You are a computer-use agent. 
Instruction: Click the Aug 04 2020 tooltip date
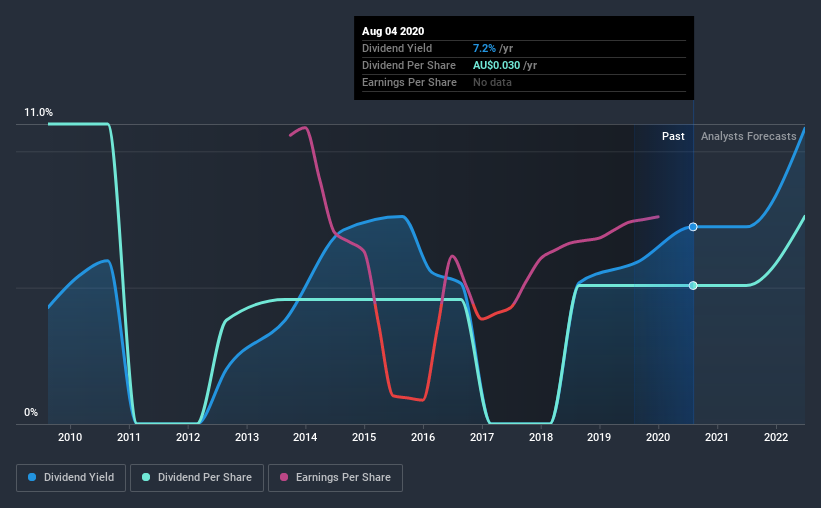click(x=393, y=31)
